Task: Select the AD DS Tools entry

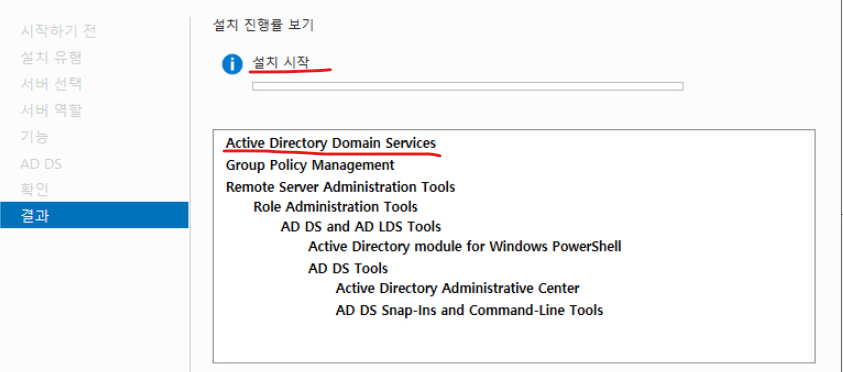Action: 348,268
